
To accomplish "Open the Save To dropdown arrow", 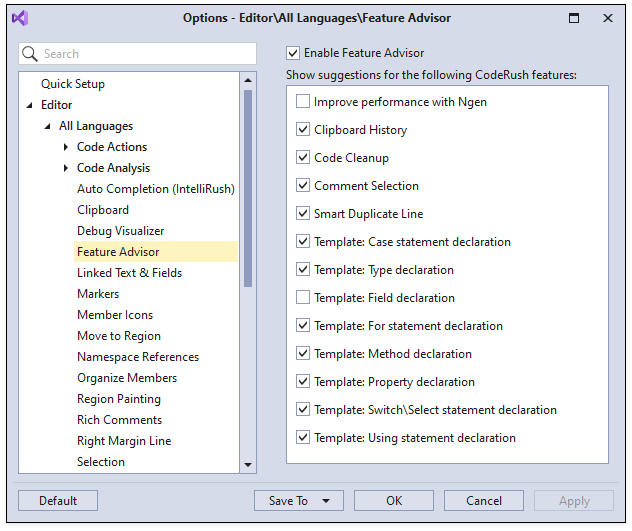I will pyautogui.click(x=326, y=501).
